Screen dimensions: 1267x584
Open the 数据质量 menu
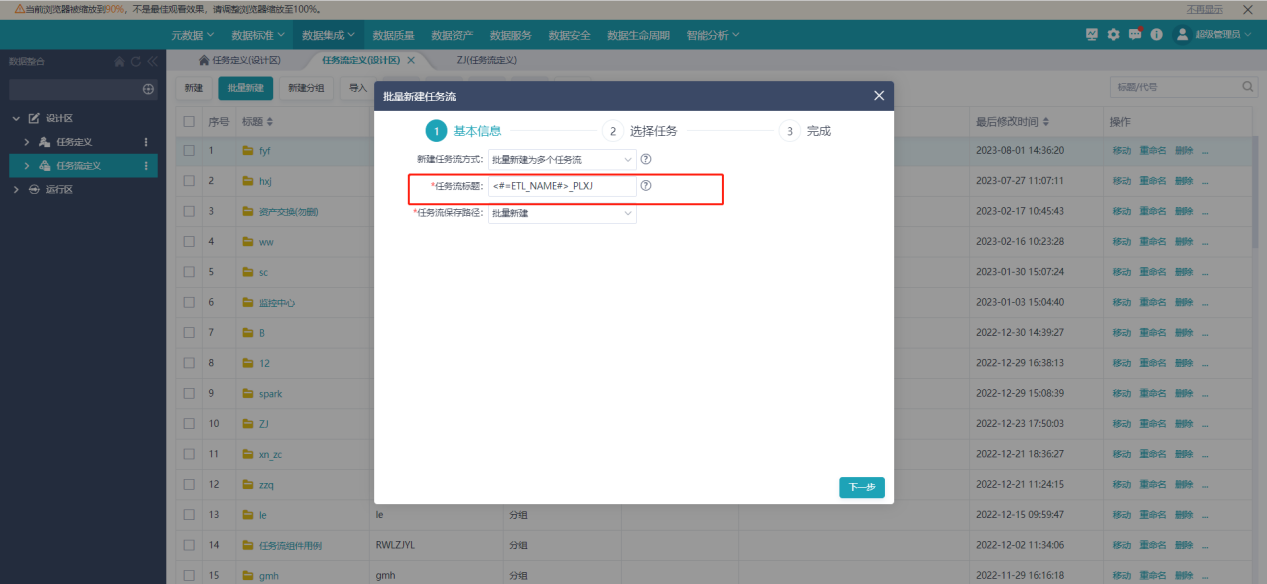pos(393,35)
